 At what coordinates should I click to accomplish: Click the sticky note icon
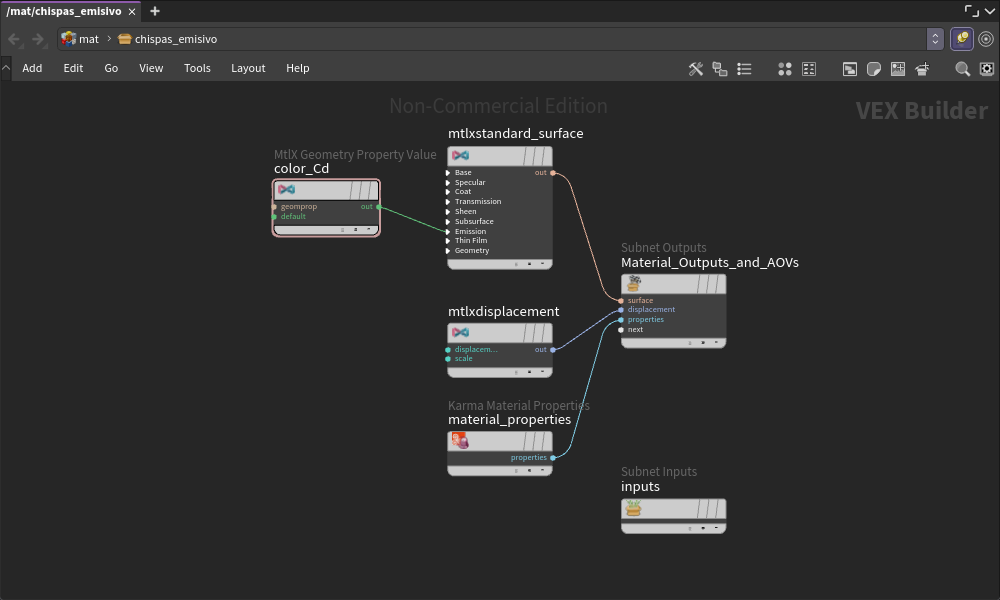874,69
